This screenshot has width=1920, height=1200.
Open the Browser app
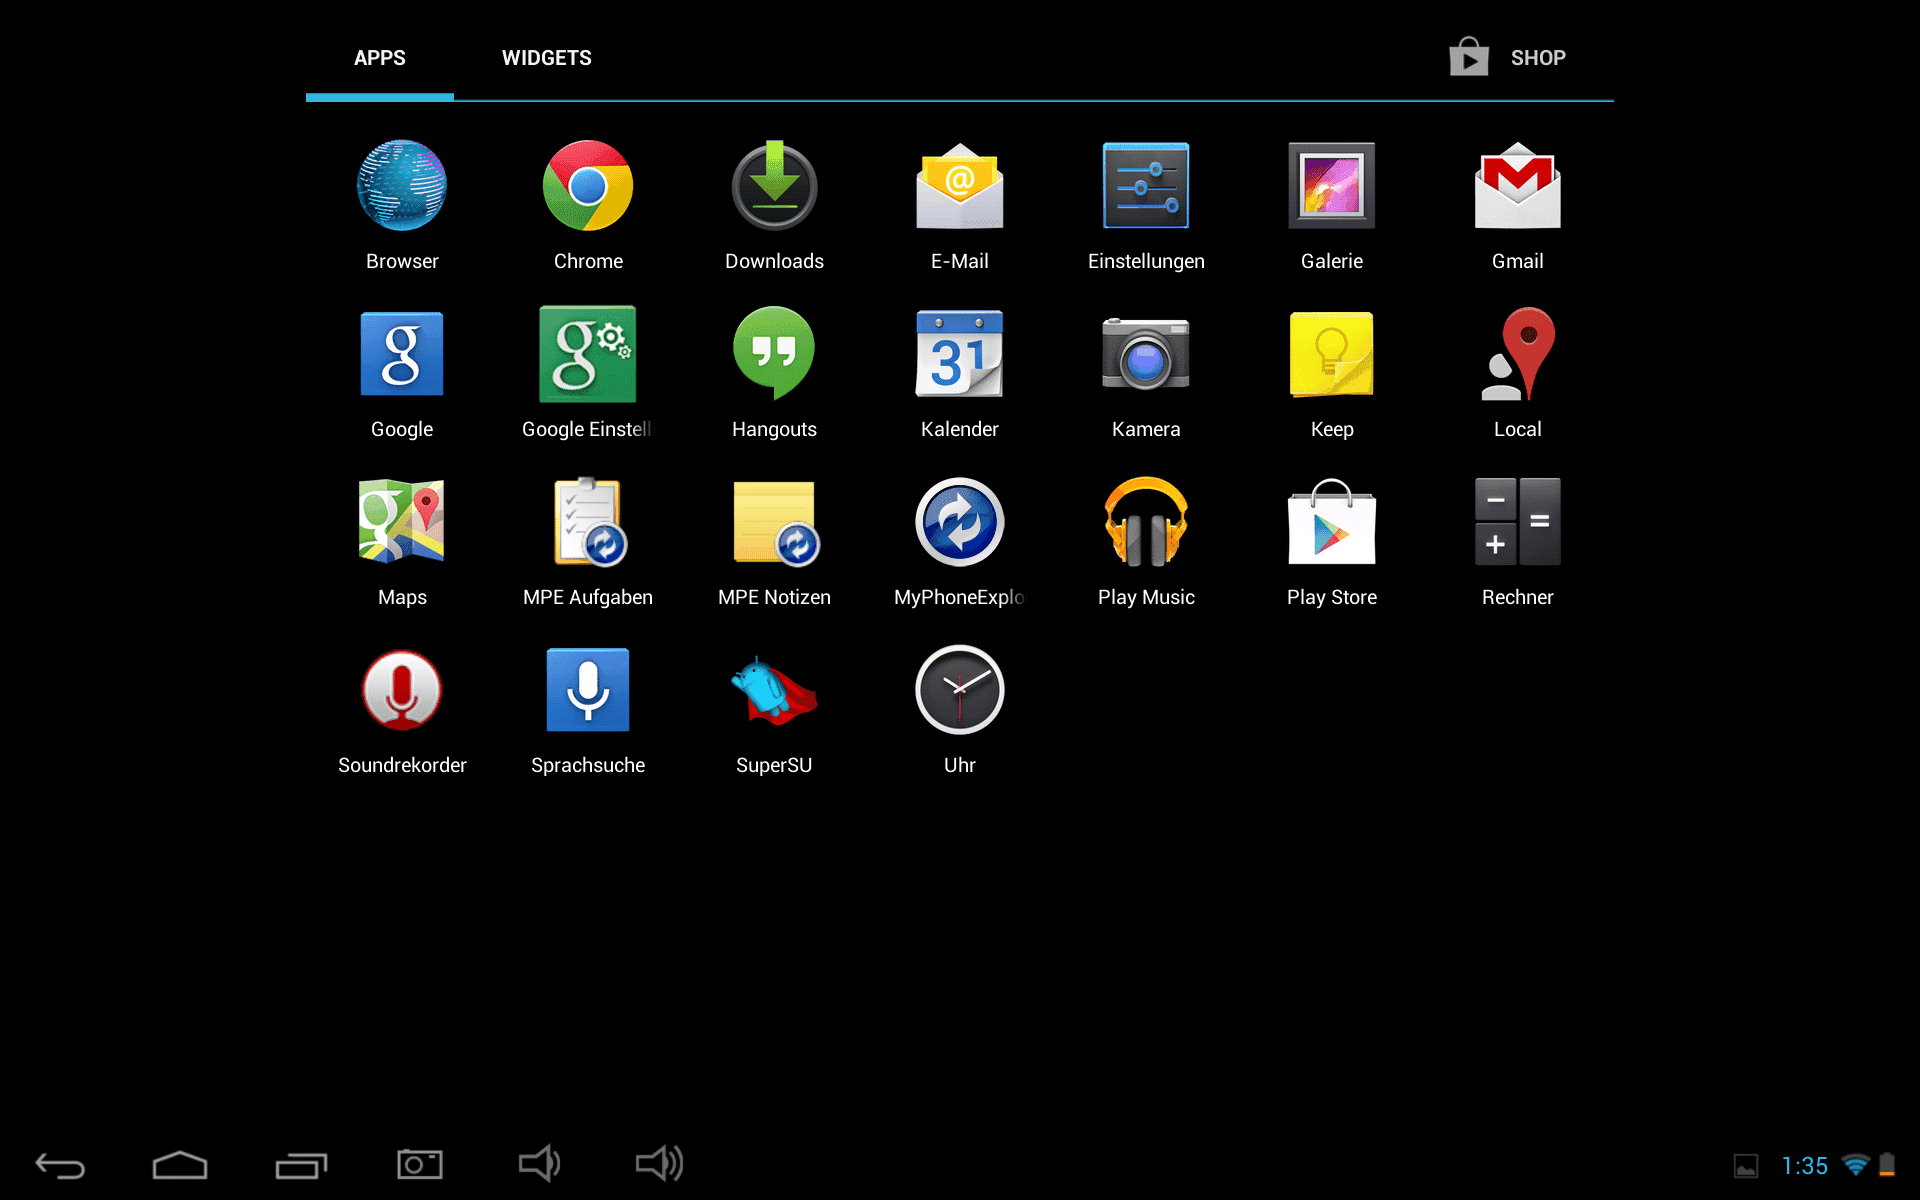tap(402, 187)
